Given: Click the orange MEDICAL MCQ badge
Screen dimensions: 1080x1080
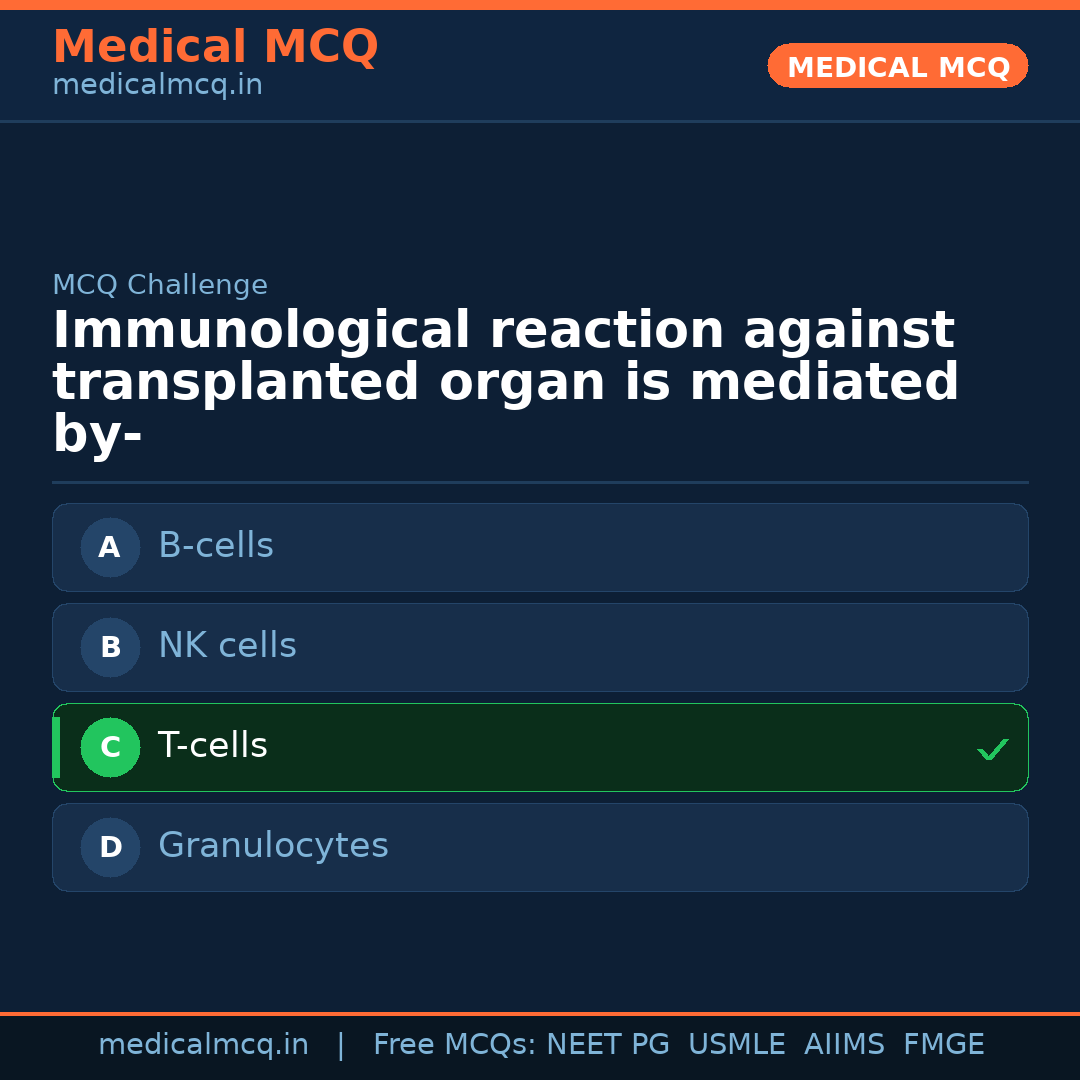Looking at the screenshot, I should 897,66.
